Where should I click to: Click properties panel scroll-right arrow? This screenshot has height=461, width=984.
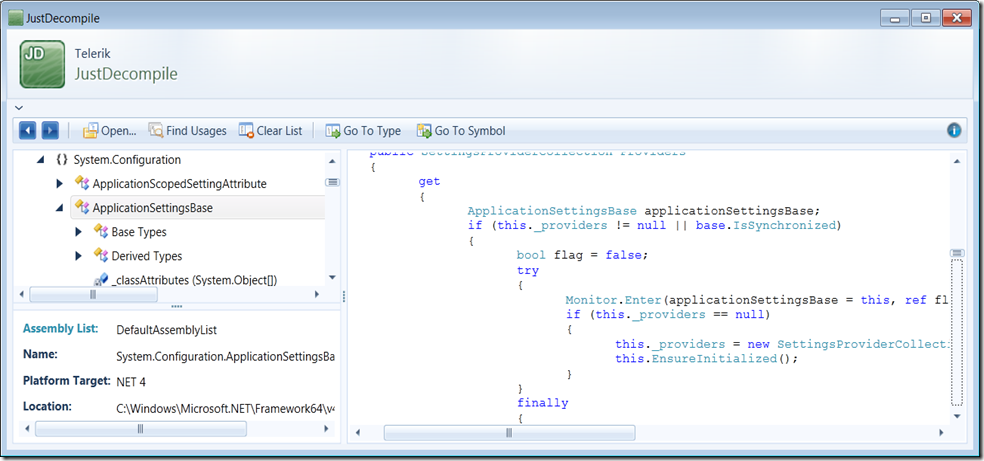coord(326,429)
